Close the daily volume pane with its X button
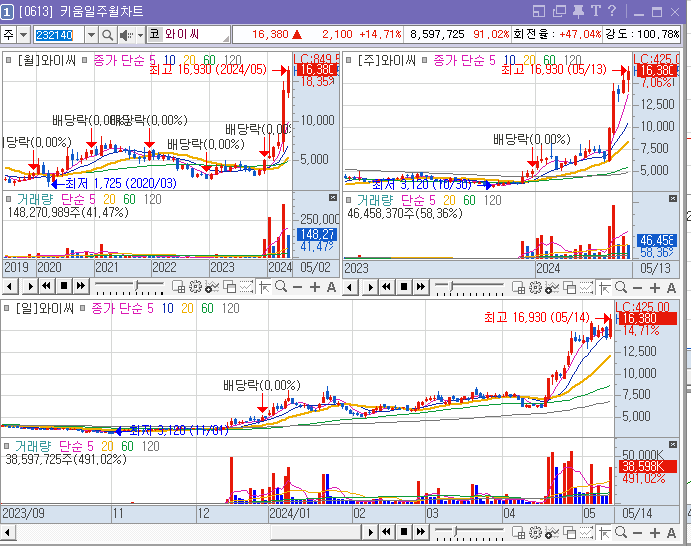The height and width of the screenshot is (546, 691). pos(673,445)
